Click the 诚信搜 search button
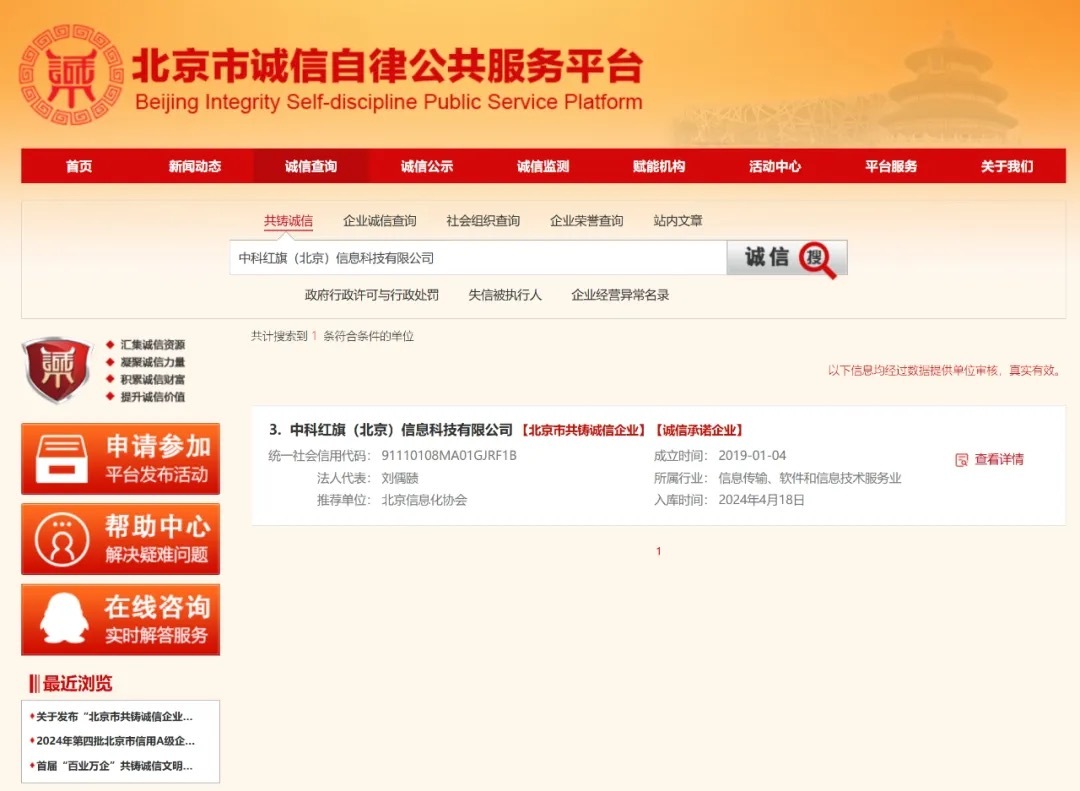Screen dimensions: 1080x791 pyautogui.click(x=787, y=258)
